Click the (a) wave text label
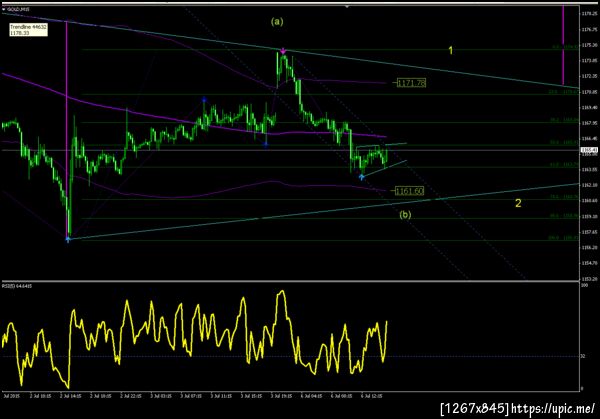 coord(277,21)
